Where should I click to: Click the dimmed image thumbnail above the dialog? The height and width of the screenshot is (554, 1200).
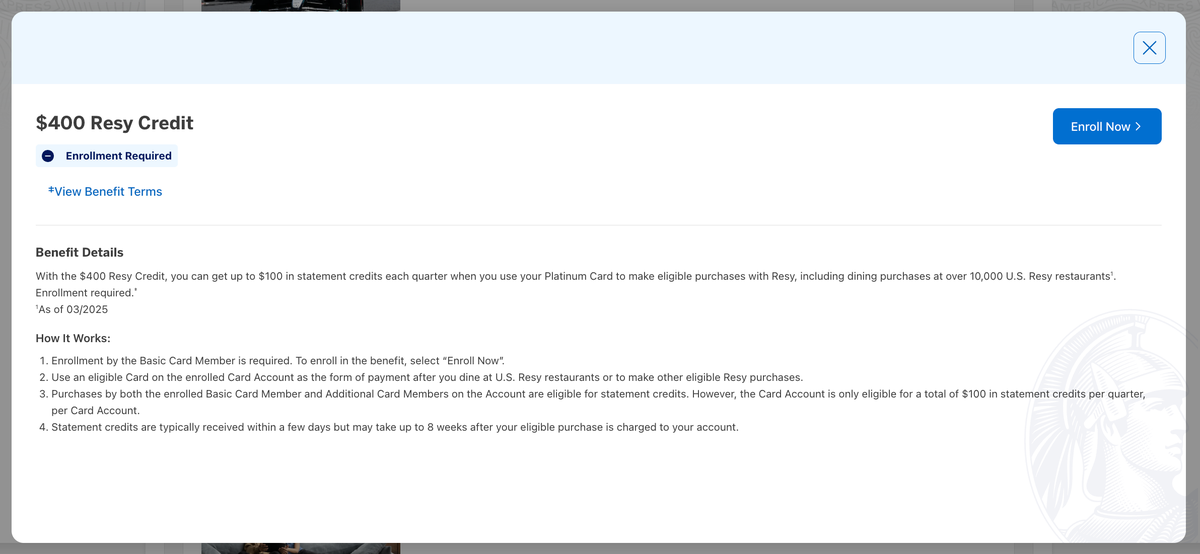[x=300, y=5]
